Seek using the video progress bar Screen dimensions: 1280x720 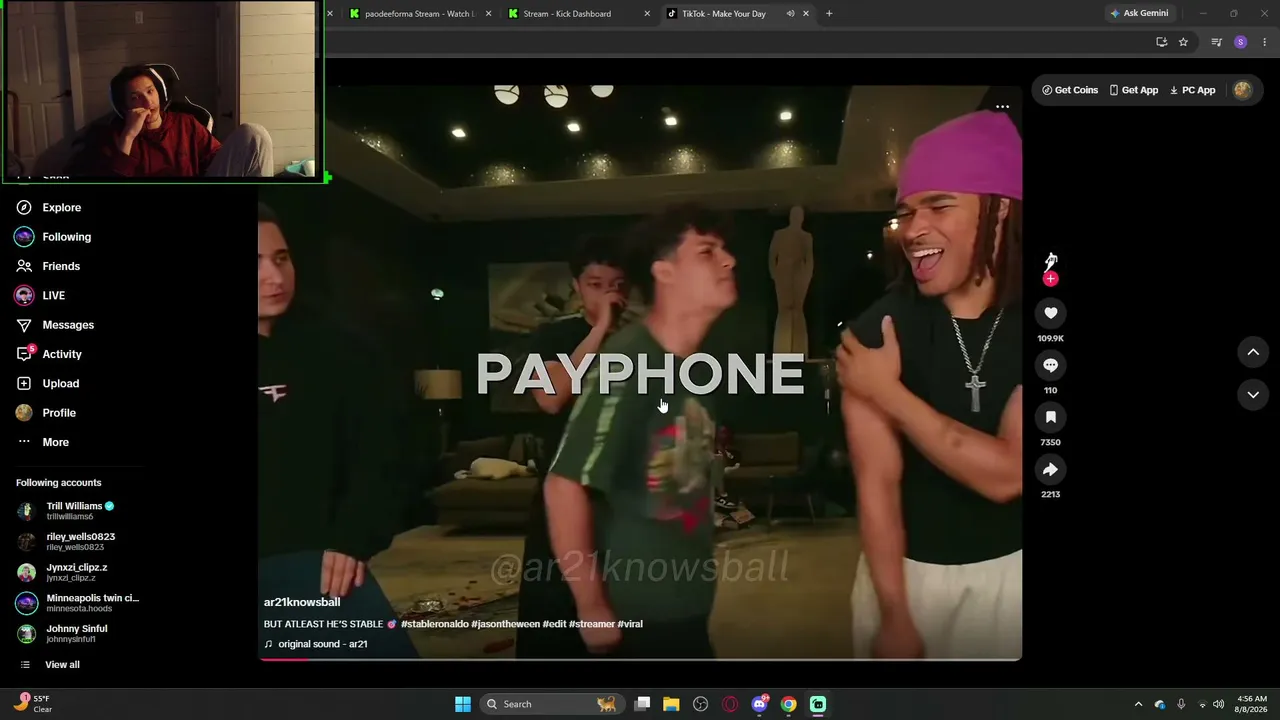click(x=640, y=659)
